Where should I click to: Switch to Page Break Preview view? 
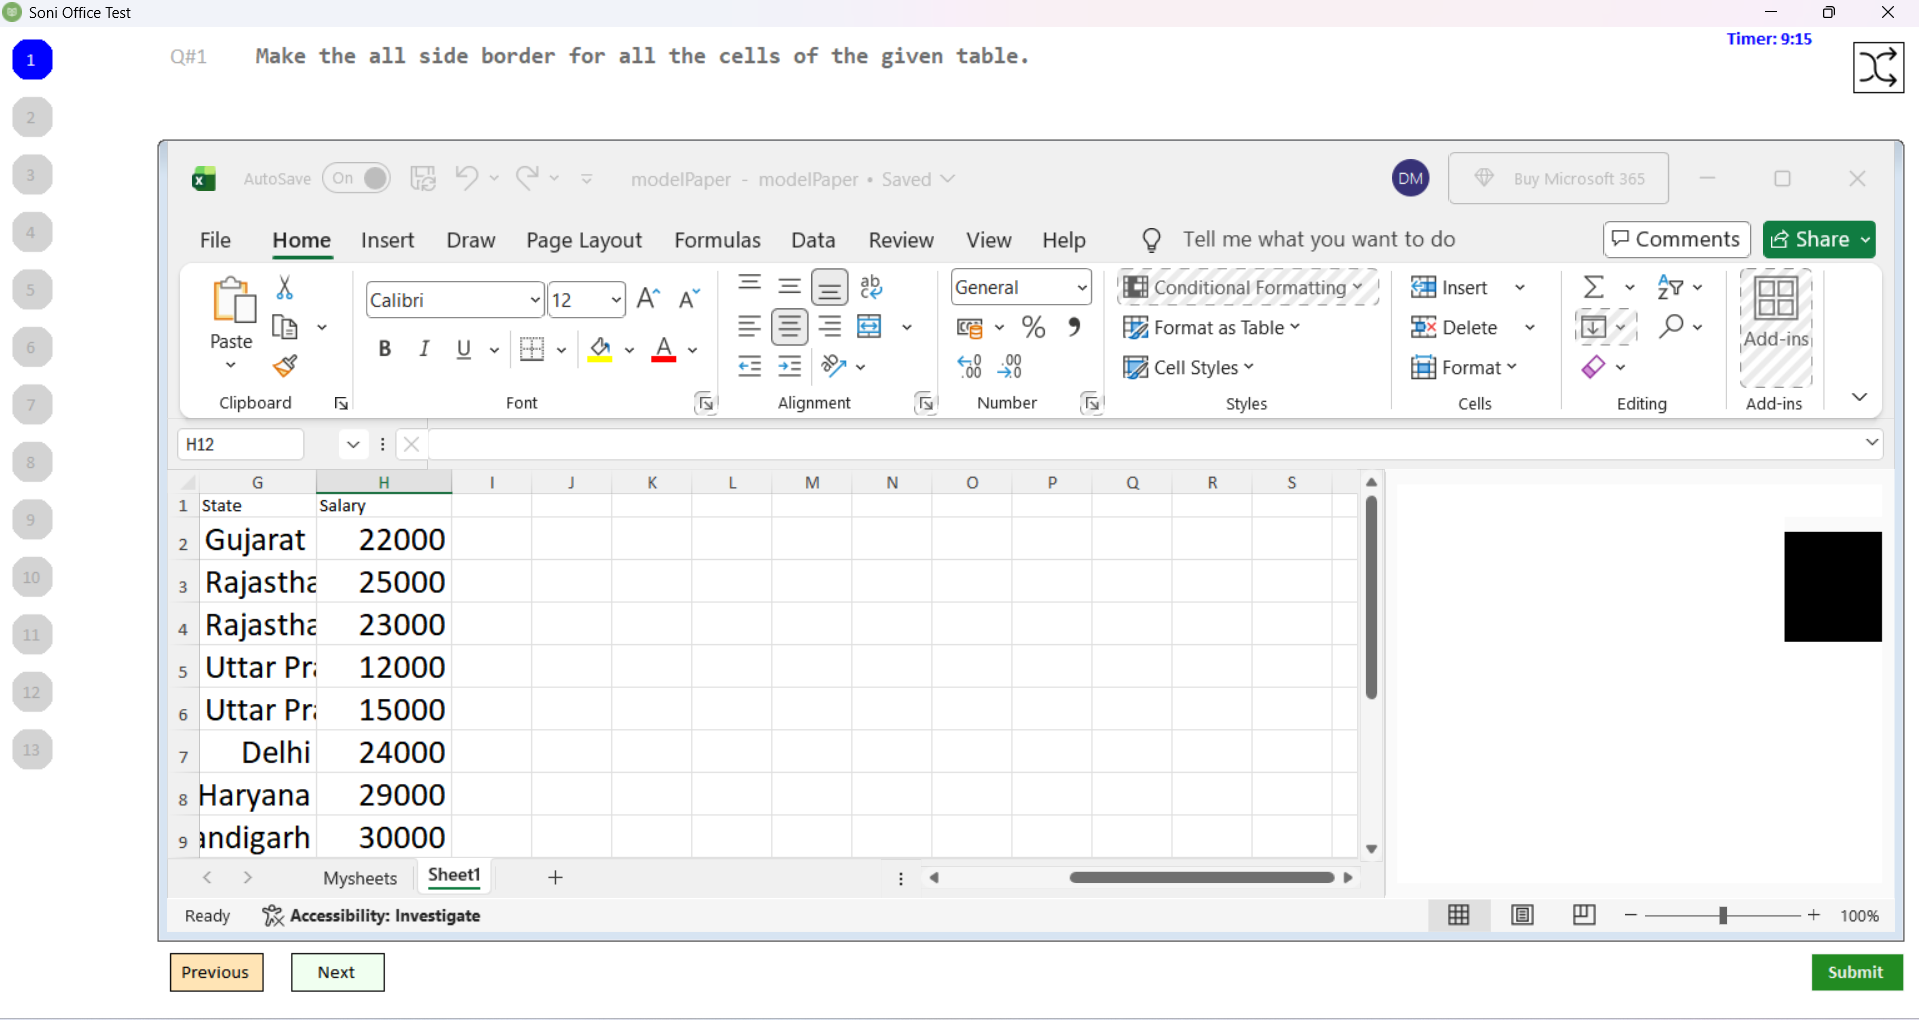[1584, 915]
